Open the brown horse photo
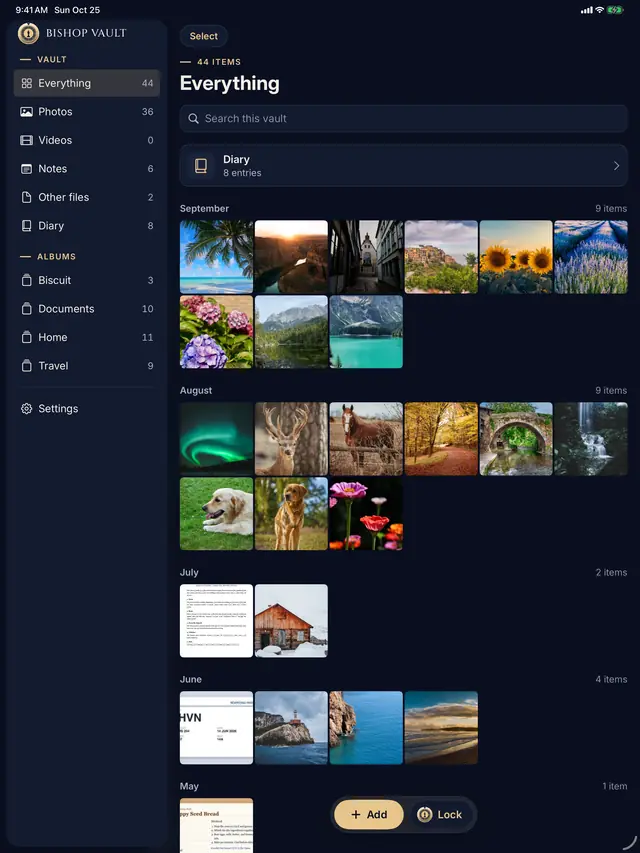This screenshot has height=853, width=640. tap(366, 438)
